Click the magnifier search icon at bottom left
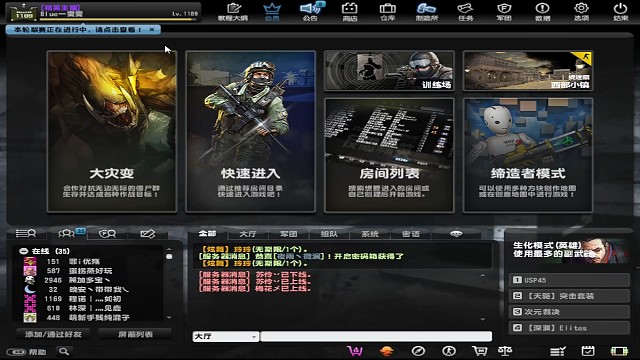Screen dimensions: 640x360 pyautogui.click(x=64, y=351)
